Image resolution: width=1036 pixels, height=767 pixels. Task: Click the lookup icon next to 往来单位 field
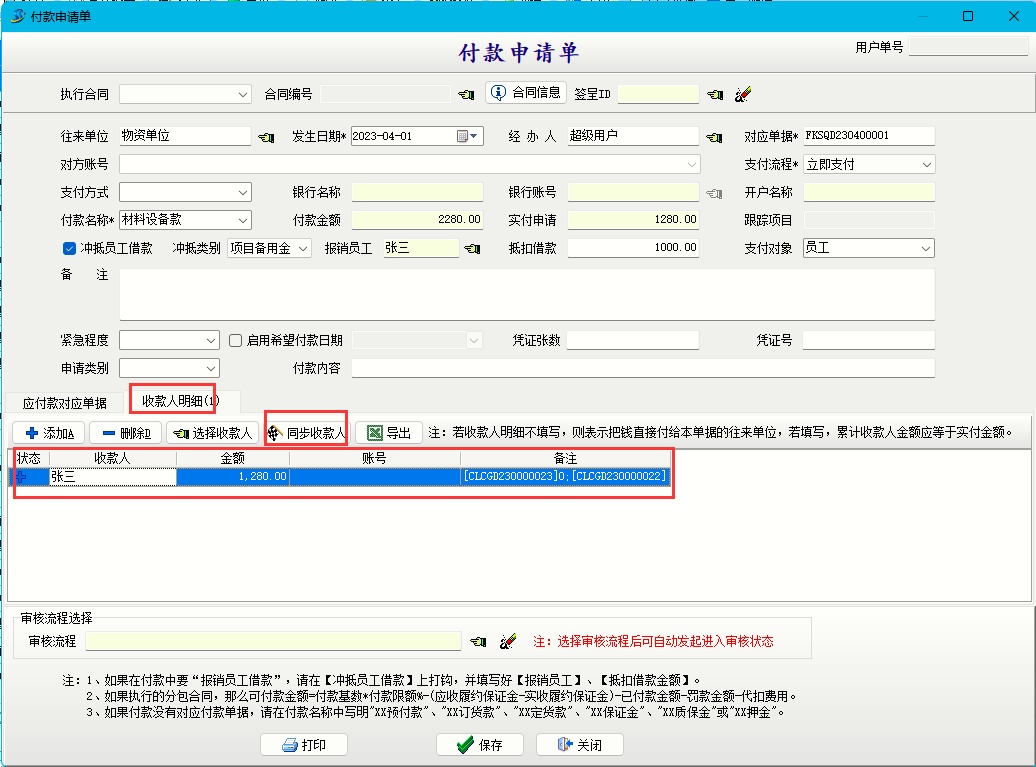265,137
